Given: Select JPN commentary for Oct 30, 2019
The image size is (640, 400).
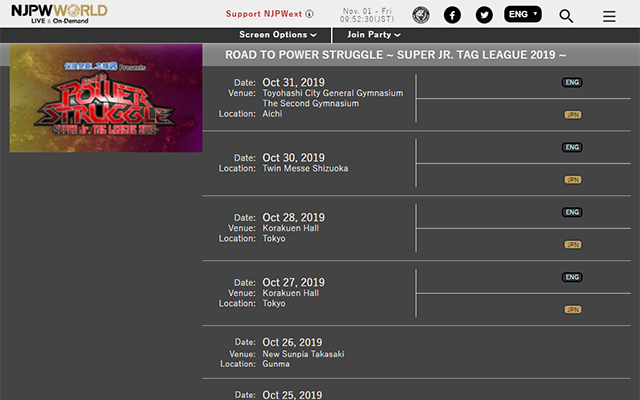Looking at the screenshot, I should click(x=573, y=180).
